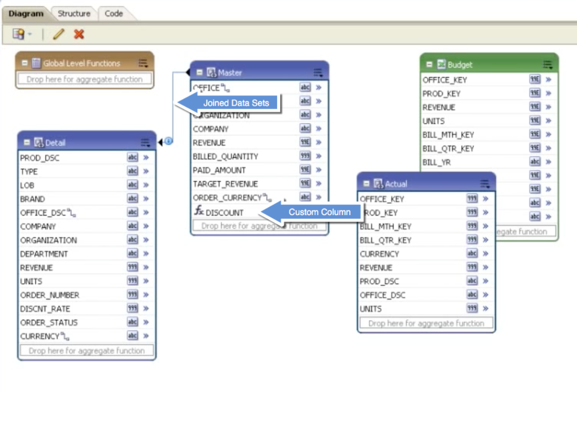Image resolution: width=577 pixels, height=429 pixels.
Task: Collapse the Master data set box
Action: (199, 72)
